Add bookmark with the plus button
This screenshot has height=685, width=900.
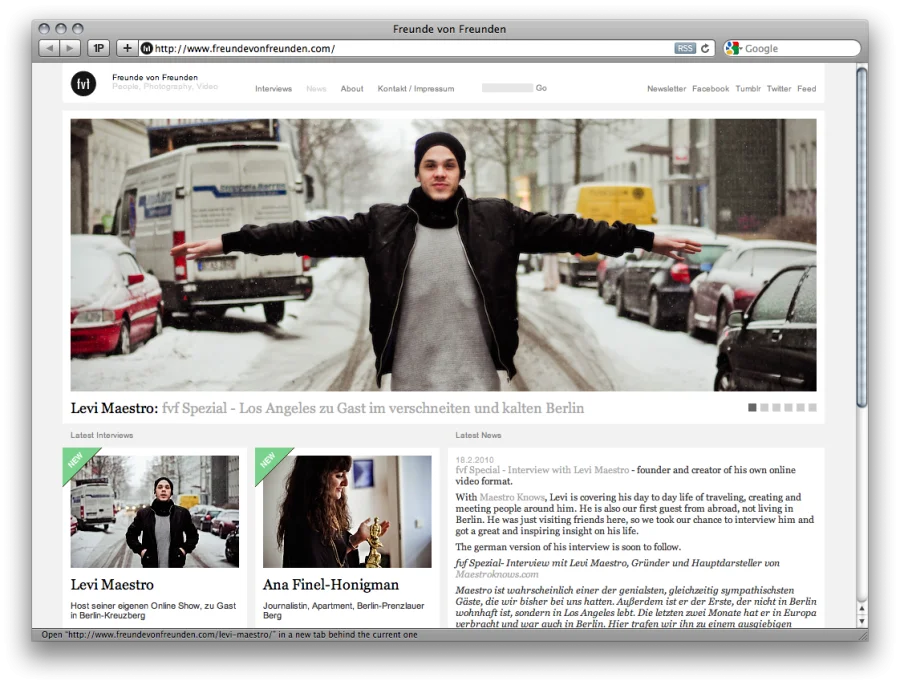tap(127, 48)
